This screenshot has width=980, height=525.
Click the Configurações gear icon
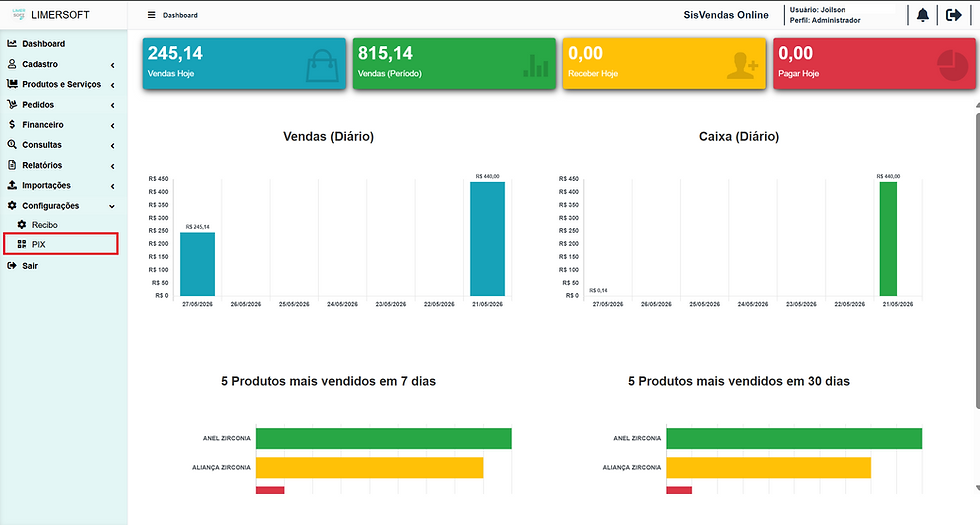pyautogui.click(x=12, y=205)
